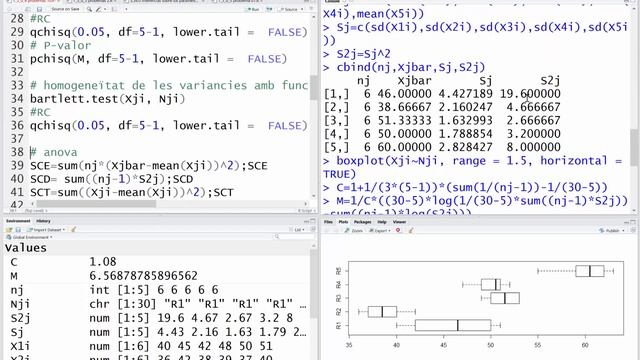Viewport: 640px width, 360px height.
Task: Select the M value row in Environment
Action: pyautogui.click(x=157, y=276)
